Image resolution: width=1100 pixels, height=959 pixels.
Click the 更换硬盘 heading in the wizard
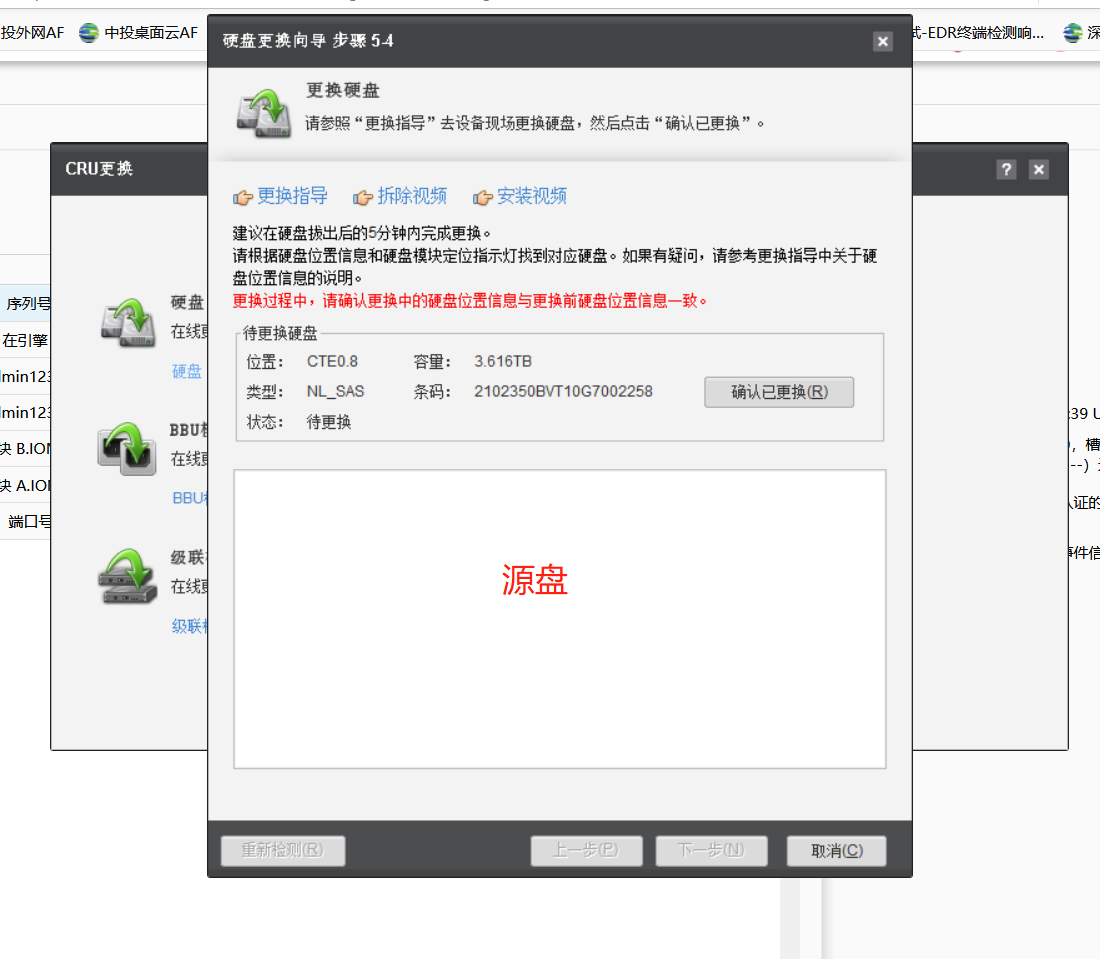tap(343, 90)
